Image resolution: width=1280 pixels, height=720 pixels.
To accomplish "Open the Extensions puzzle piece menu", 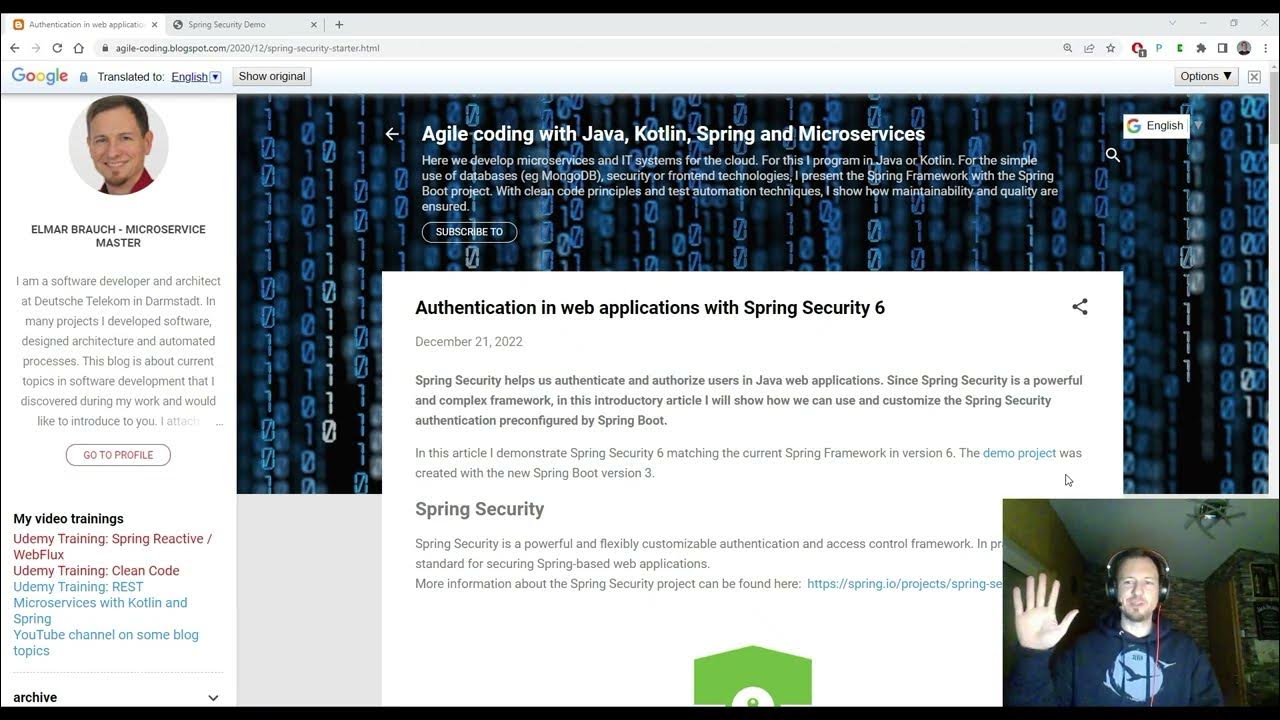I will [1201, 48].
